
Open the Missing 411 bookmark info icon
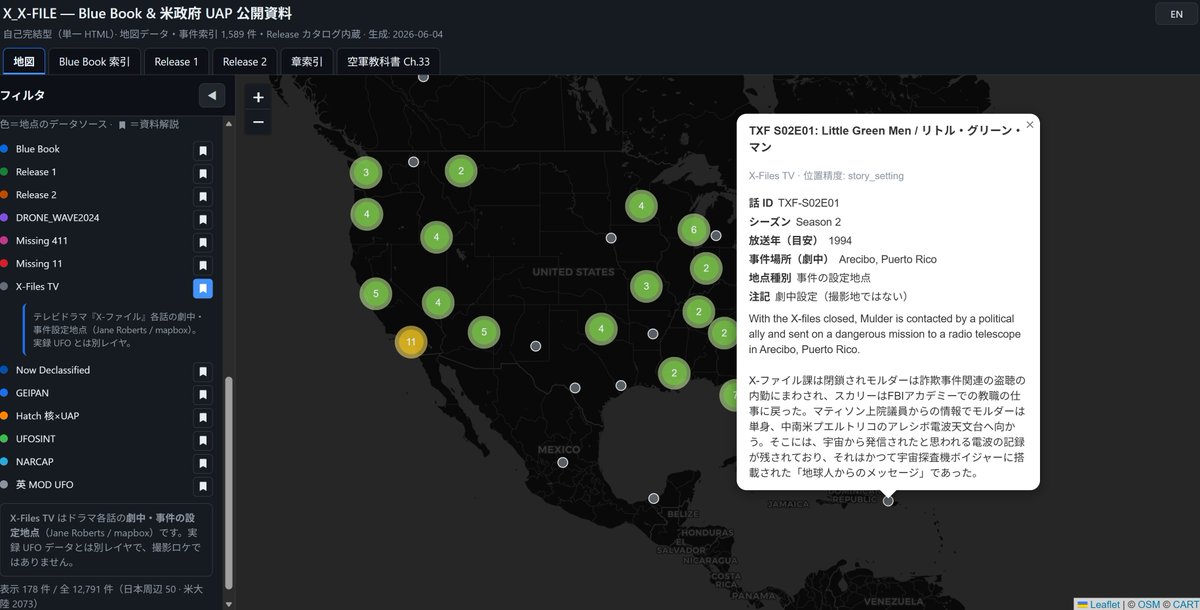(x=203, y=242)
